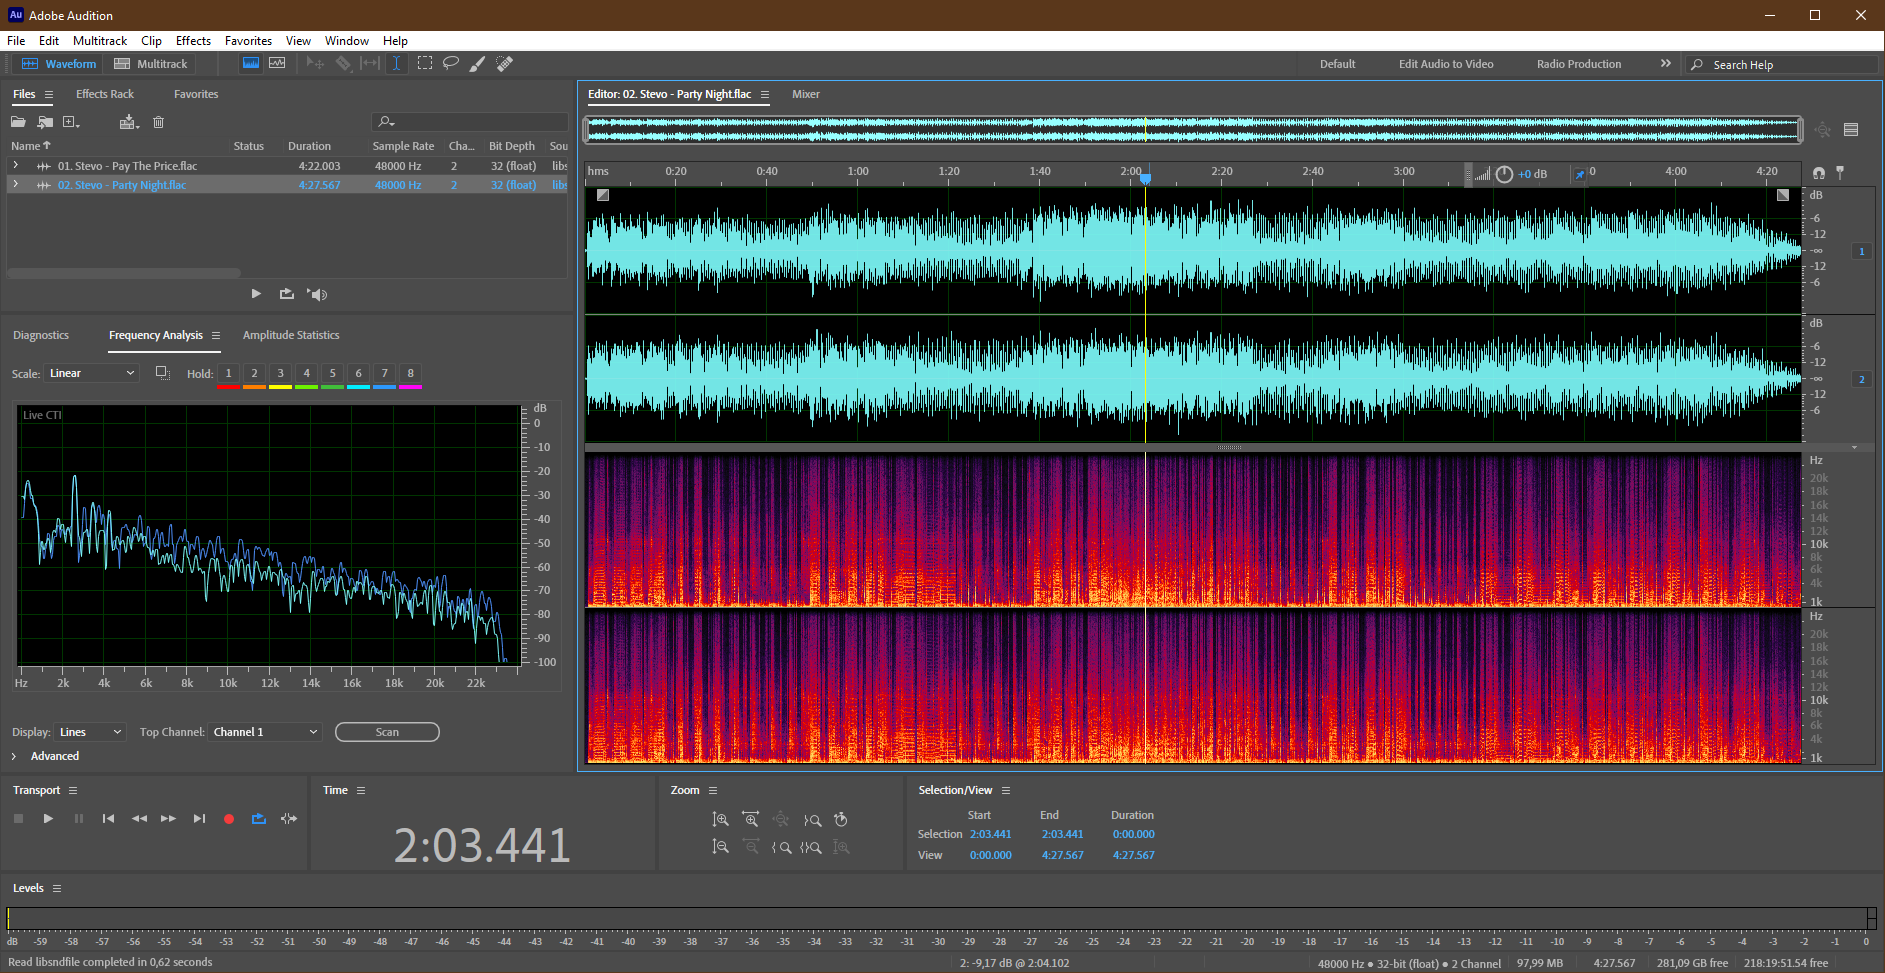Screen dimensions: 1885x973
Task: Switch to Effects Rack tab
Action: tap(105, 94)
